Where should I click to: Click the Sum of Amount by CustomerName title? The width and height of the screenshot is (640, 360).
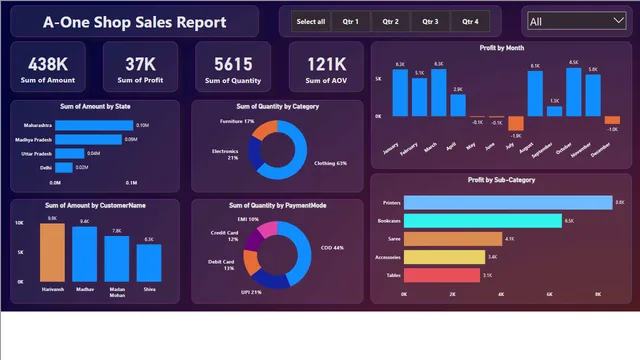95,205
